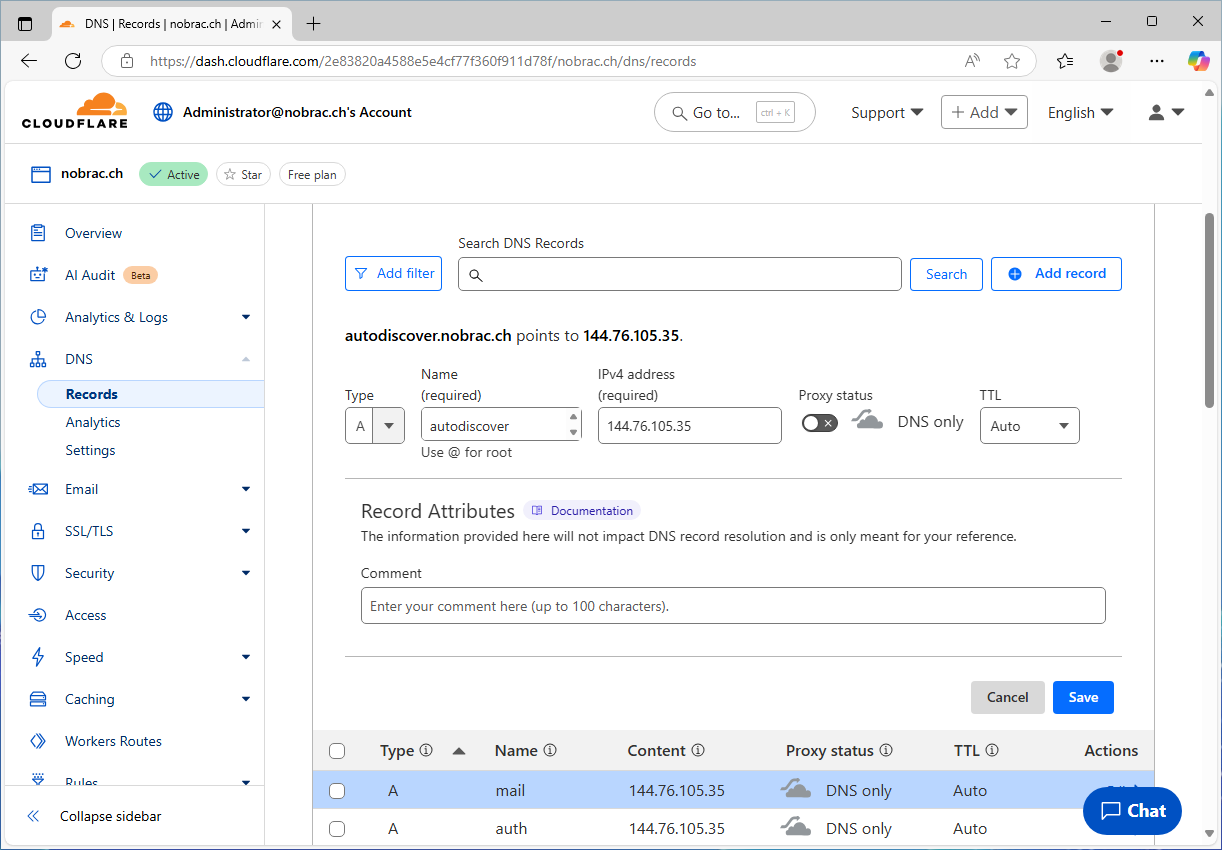Expand the Email sidebar section
Viewport: 1222px width, 850px height.
[246, 489]
